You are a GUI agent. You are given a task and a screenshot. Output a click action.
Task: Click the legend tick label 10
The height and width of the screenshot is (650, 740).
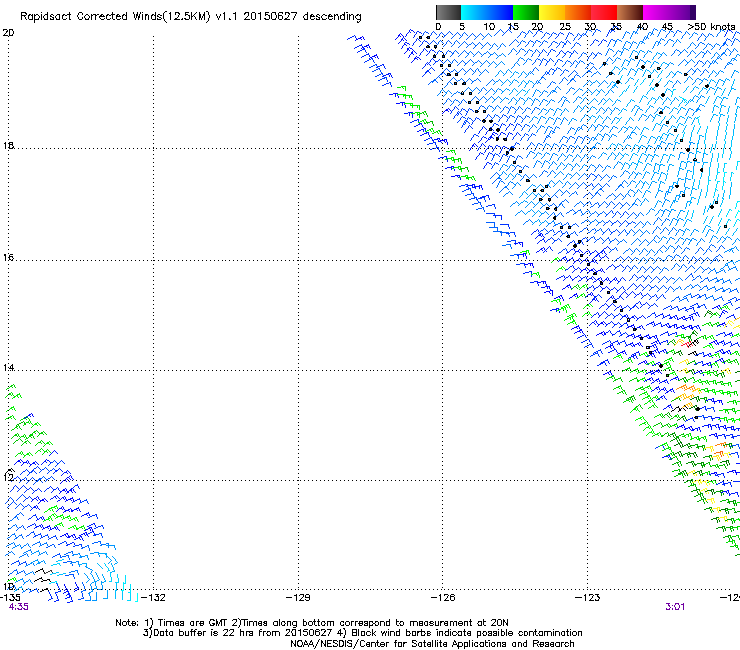click(489, 27)
